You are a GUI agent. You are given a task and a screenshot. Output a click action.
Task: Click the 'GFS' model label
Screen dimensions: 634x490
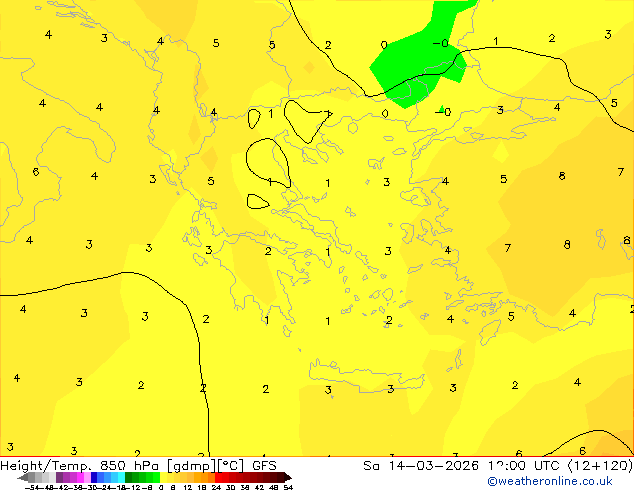pos(264,466)
